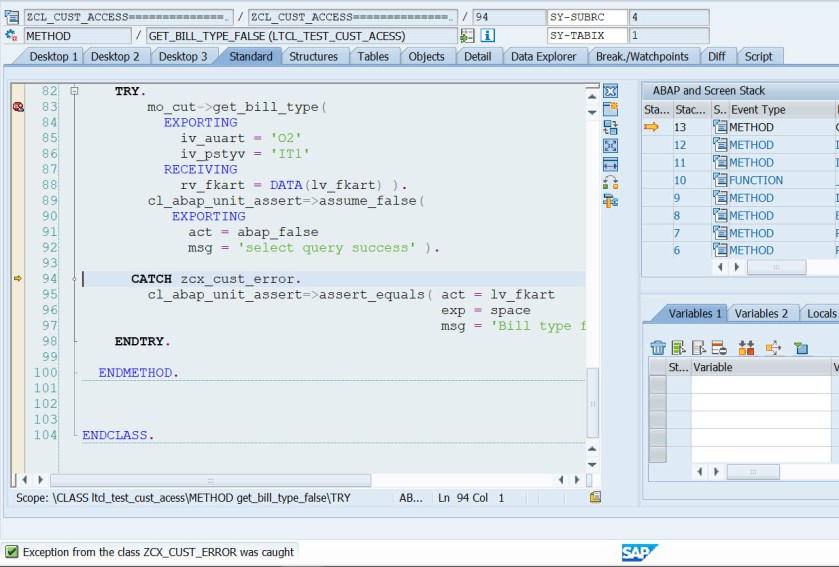Click the blue info icon next to the method name
This screenshot has height=567, width=839.
coord(489,36)
